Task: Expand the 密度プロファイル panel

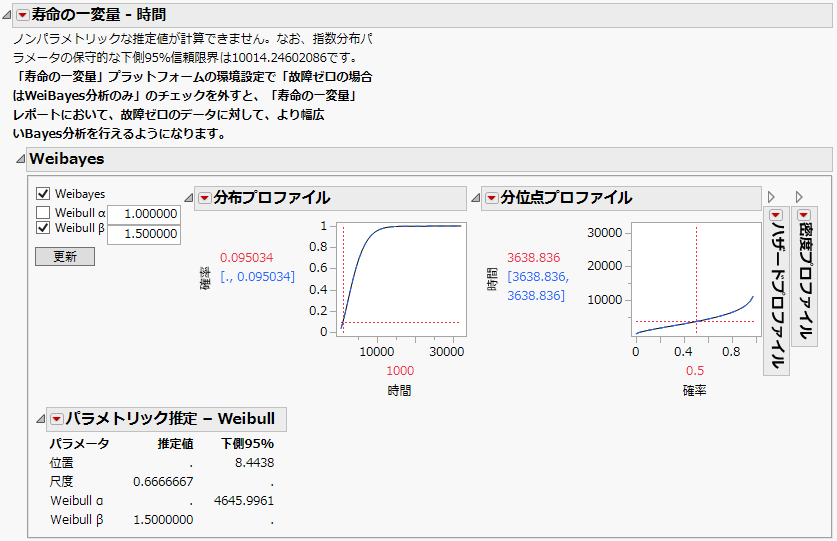Action: [x=799, y=197]
